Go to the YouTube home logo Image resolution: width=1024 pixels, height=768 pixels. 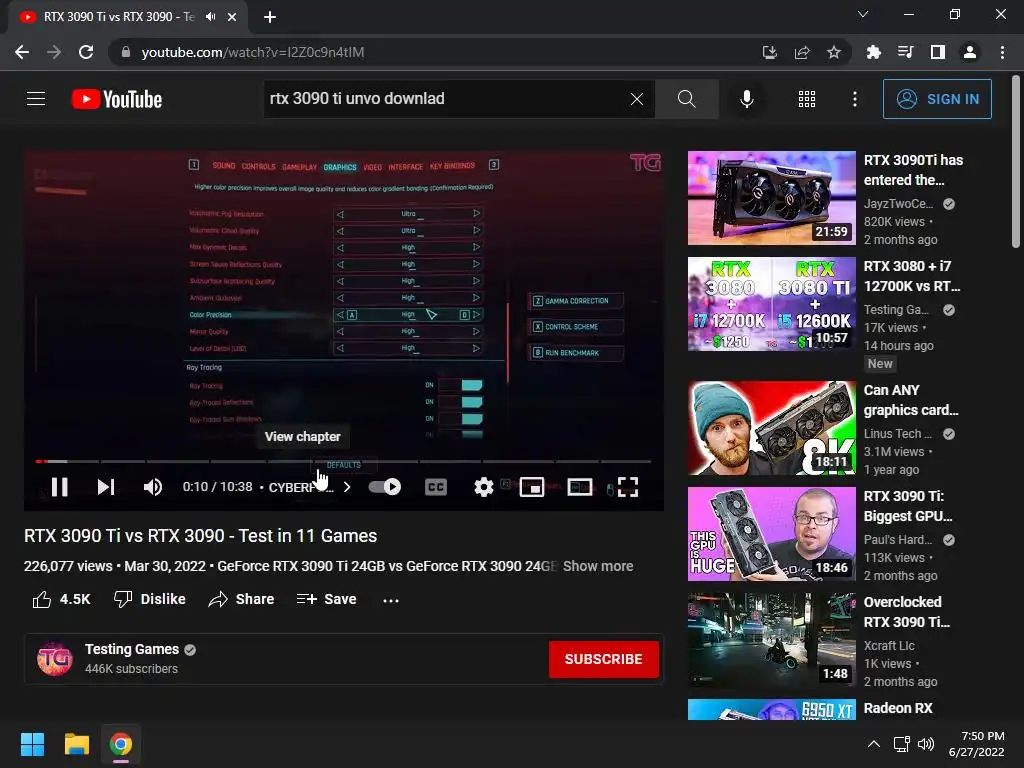(x=117, y=99)
